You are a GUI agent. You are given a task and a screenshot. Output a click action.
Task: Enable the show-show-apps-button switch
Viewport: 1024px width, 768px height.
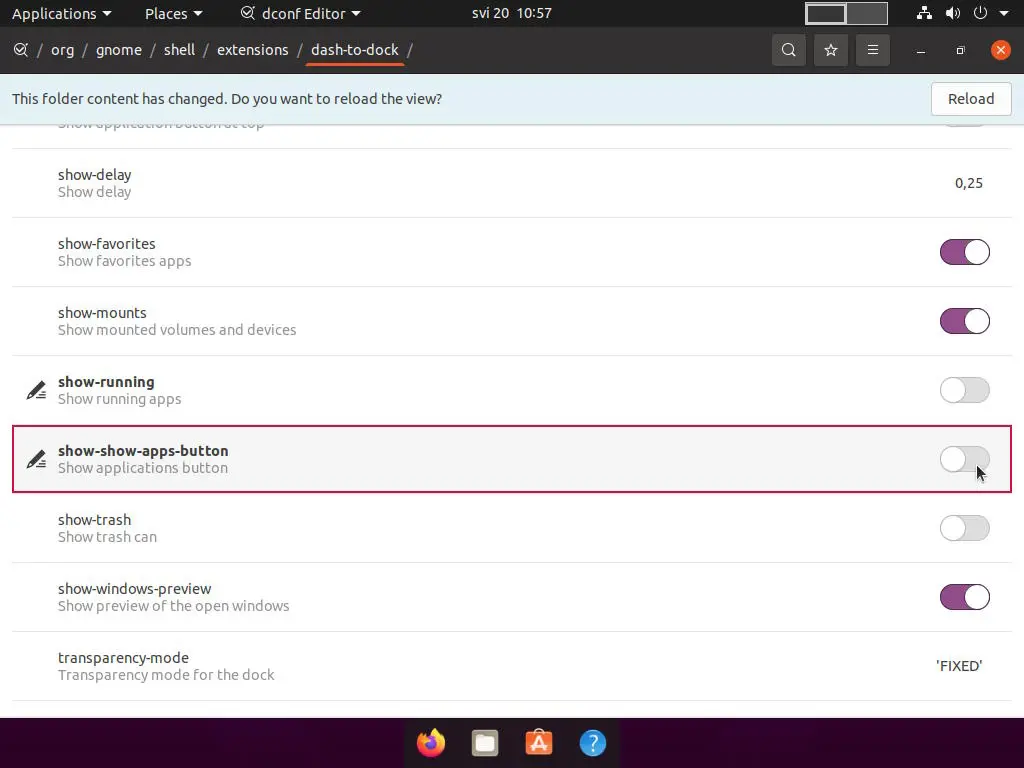point(965,459)
